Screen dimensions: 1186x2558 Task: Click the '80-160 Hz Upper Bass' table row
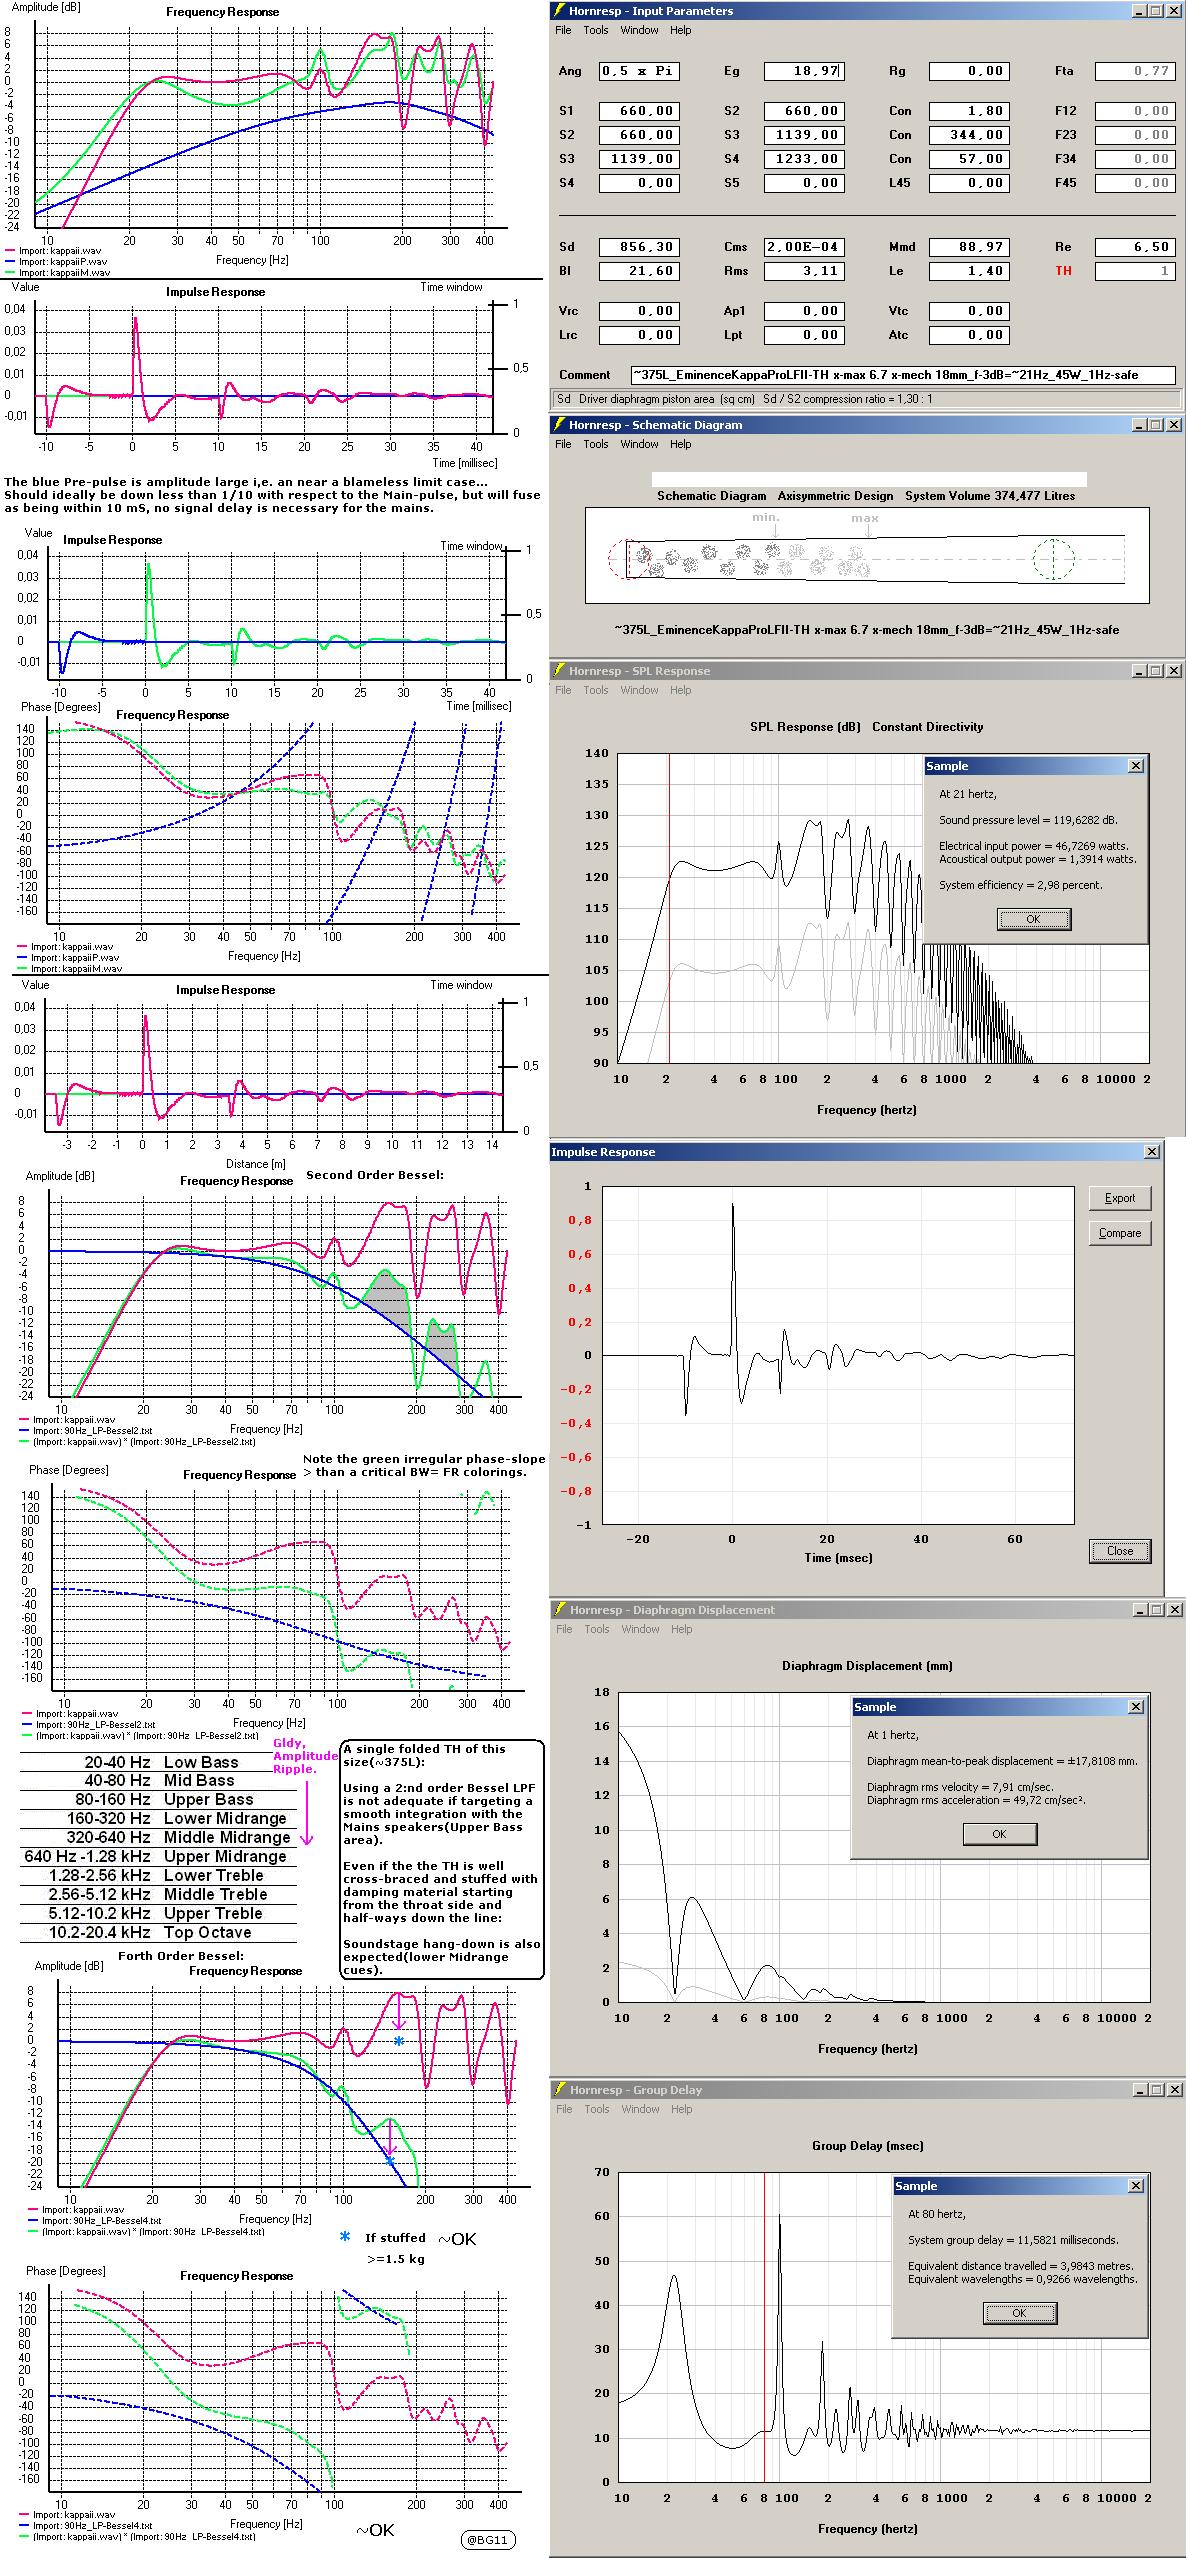pos(158,1799)
